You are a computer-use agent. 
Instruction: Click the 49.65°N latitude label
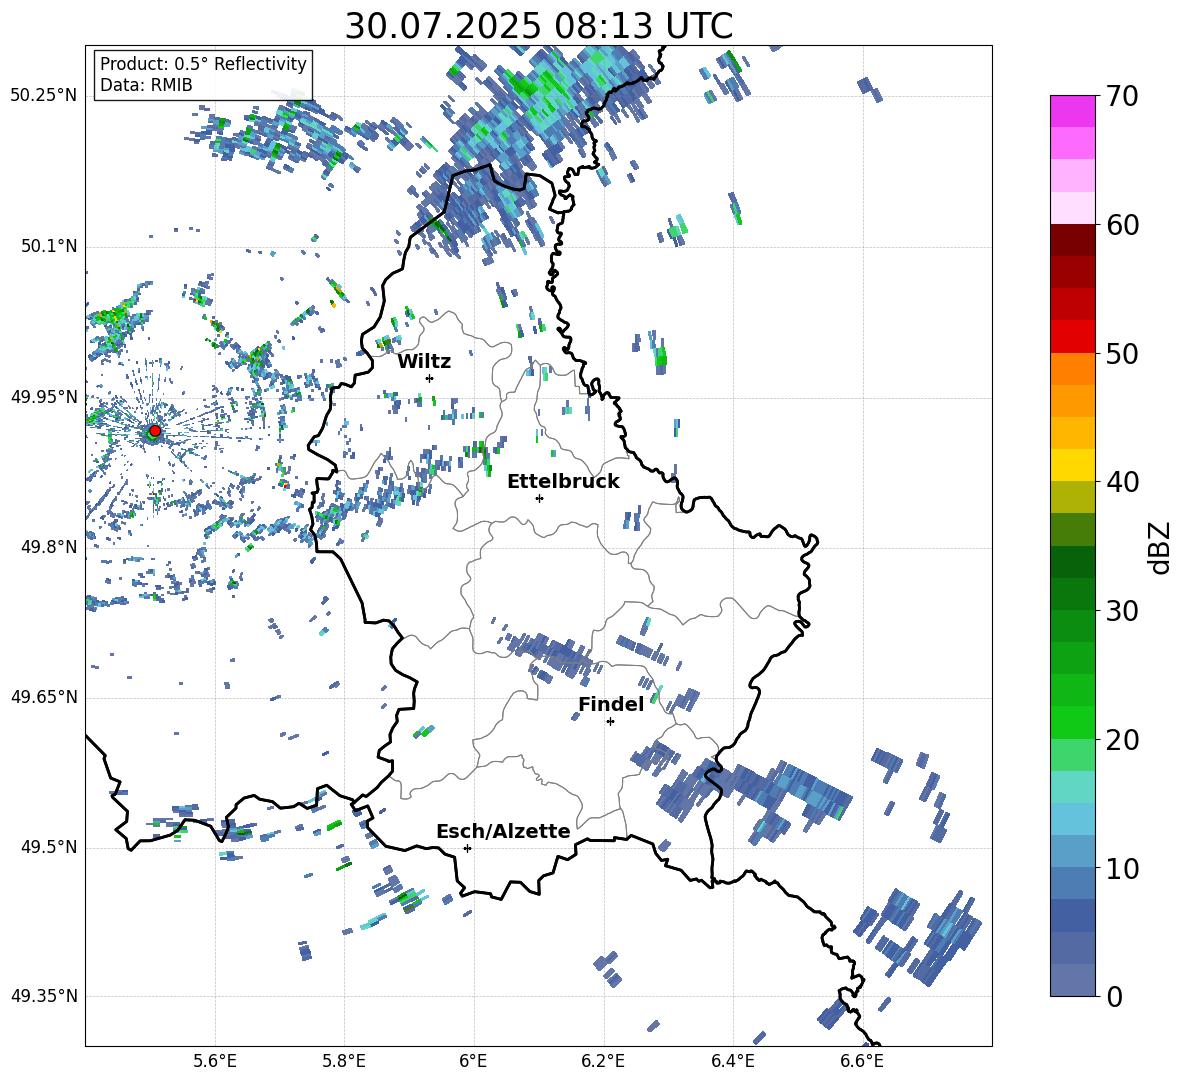click(44, 697)
